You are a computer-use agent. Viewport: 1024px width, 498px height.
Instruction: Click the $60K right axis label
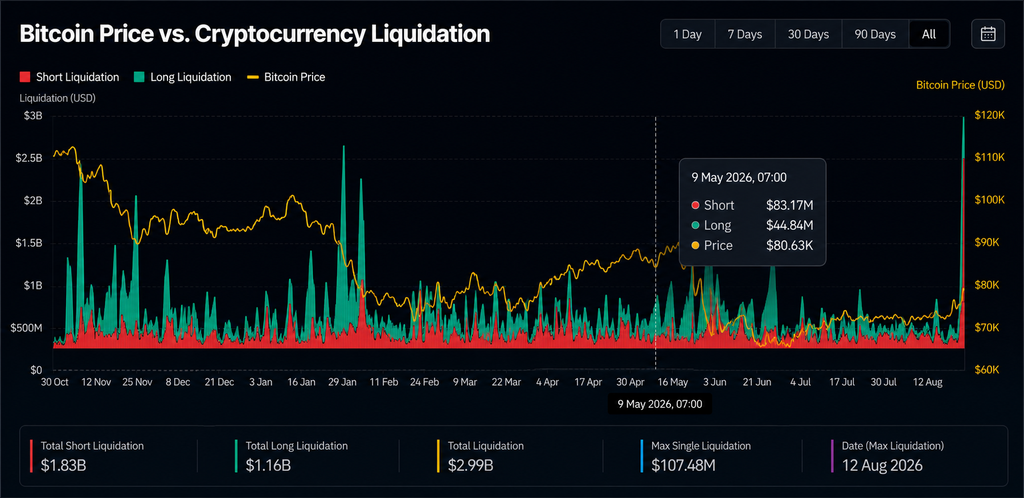click(987, 370)
